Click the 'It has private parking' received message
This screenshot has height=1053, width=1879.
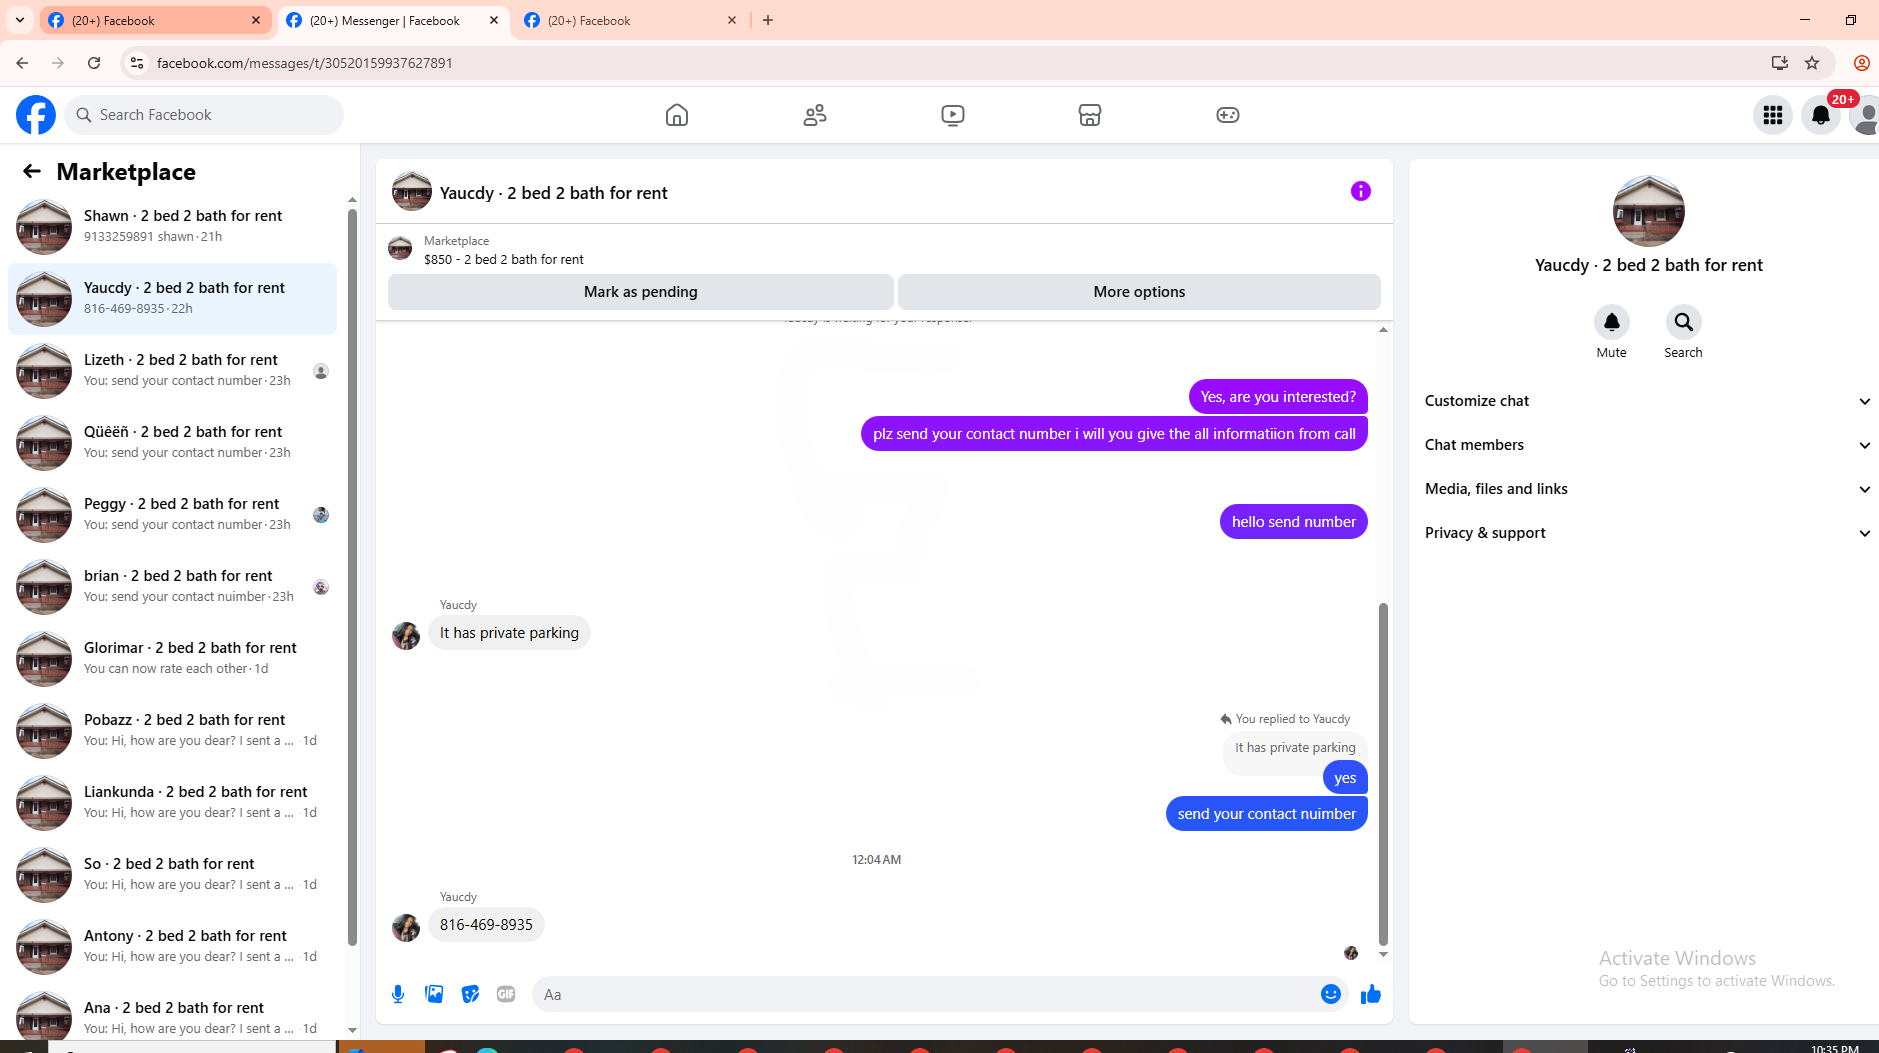[509, 633]
